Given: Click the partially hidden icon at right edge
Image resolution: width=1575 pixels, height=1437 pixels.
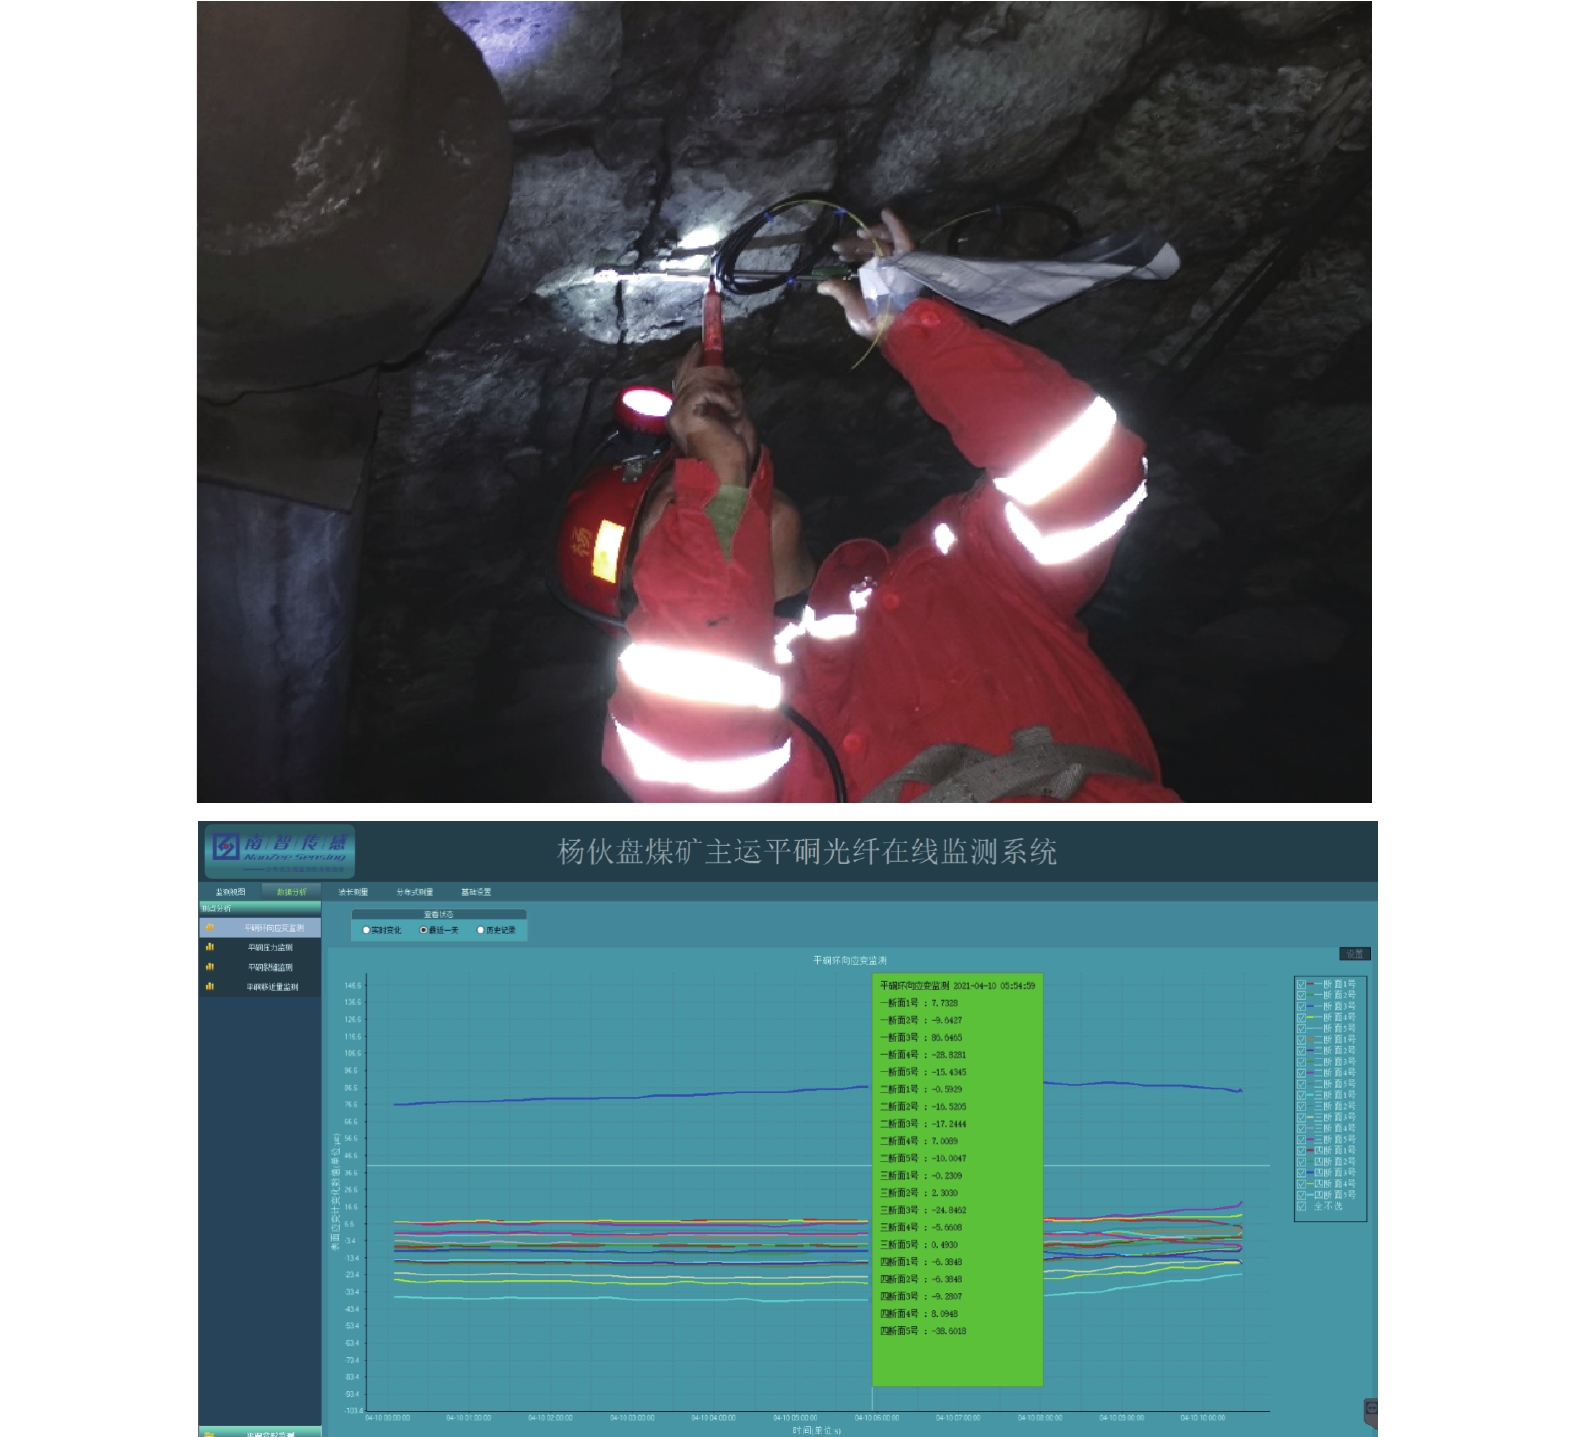Looking at the screenshot, I should pyautogui.click(x=1370, y=1409).
